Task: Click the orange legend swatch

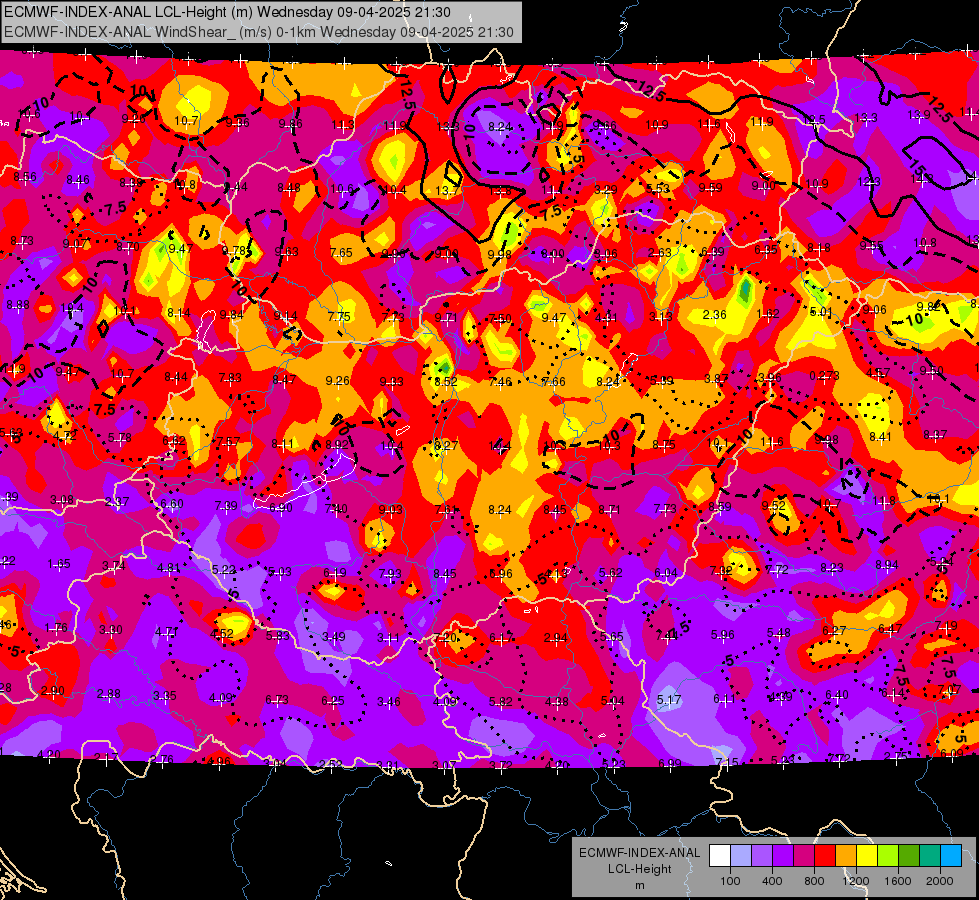Action: (846, 856)
